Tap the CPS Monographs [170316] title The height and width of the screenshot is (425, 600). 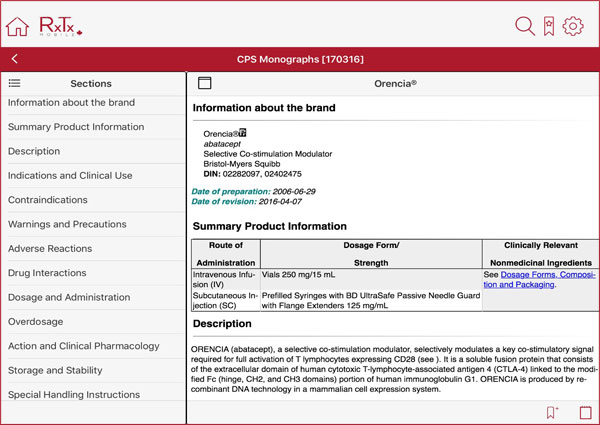click(300, 59)
